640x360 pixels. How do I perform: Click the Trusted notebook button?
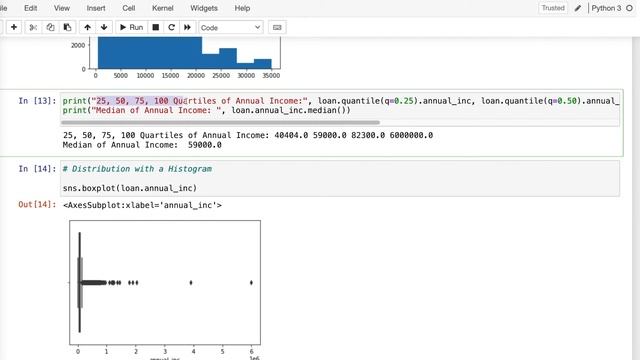point(553,8)
